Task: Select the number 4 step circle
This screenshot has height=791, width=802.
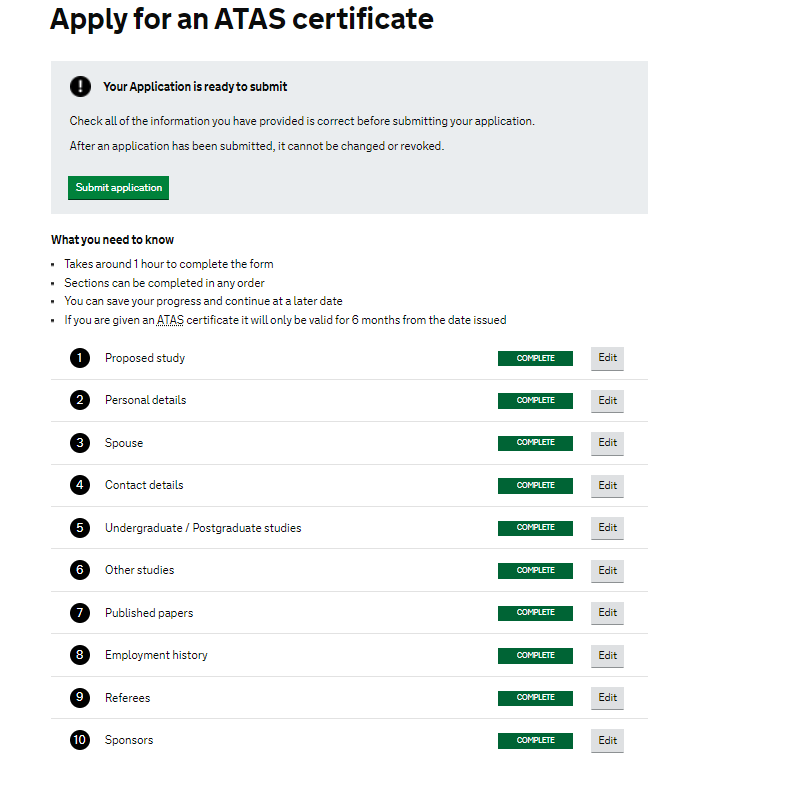Action: 80,485
